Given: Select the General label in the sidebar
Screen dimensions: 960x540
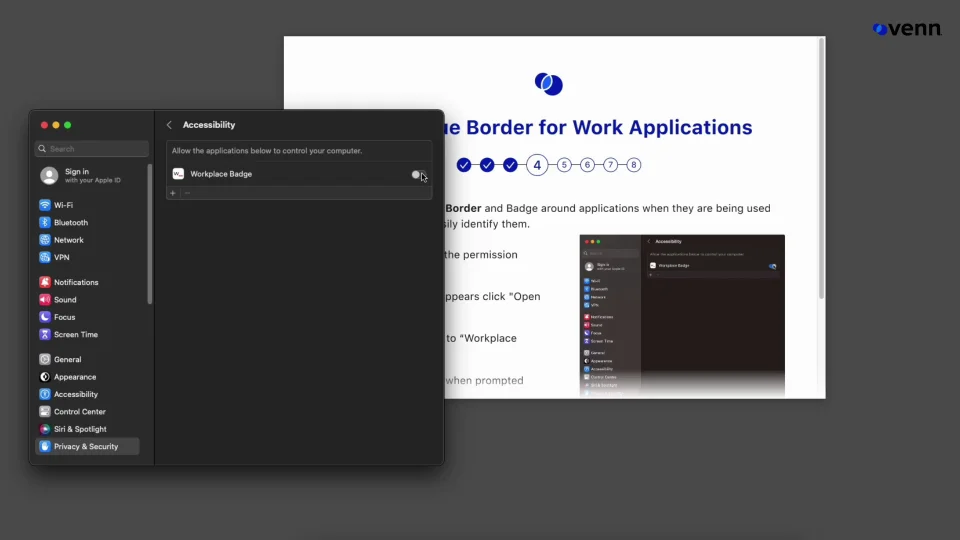Looking at the screenshot, I should tap(67, 359).
